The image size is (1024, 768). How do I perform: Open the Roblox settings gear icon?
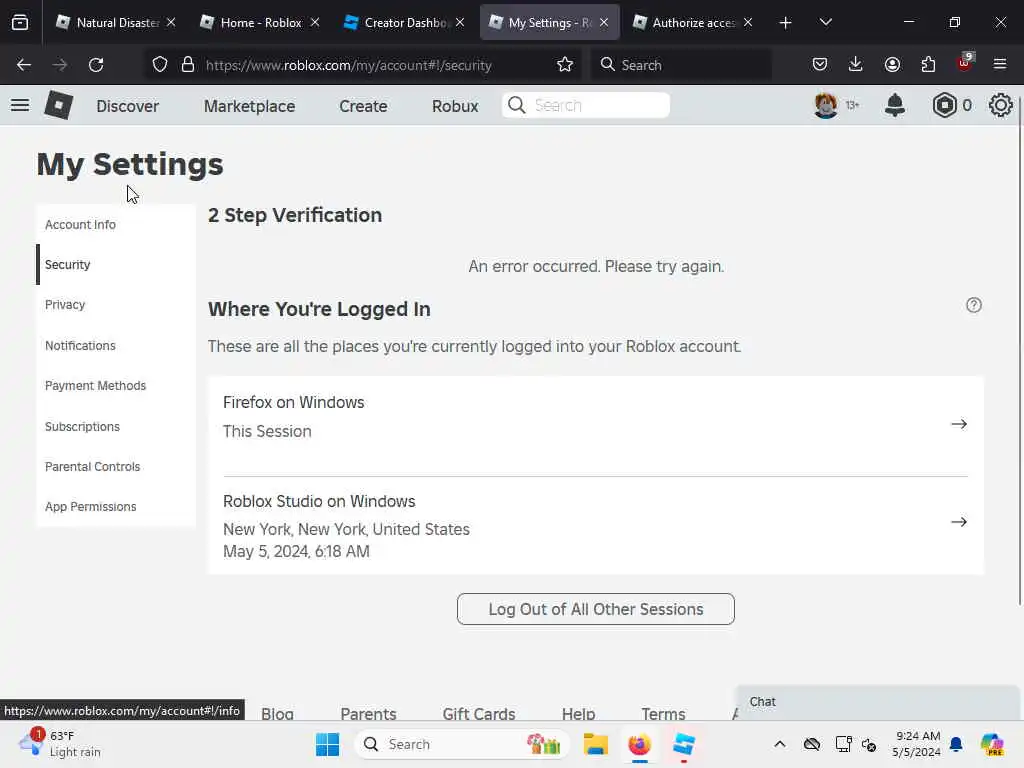click(1000, 105)
